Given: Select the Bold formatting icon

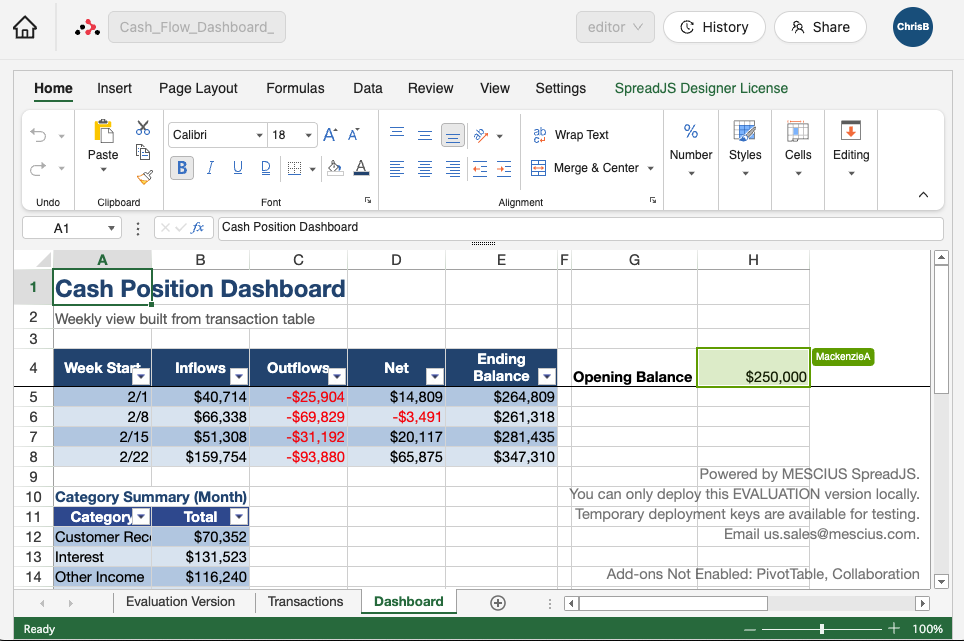Looking at the screenshot, I should [181, 167].
